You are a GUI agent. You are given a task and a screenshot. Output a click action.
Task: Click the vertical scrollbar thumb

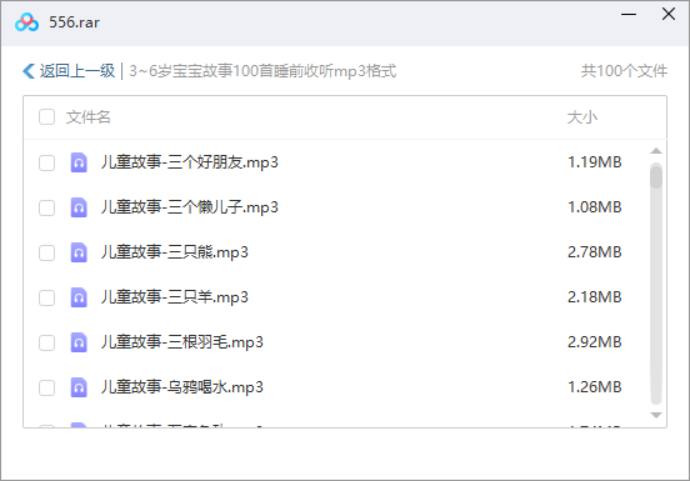[656, 177]
